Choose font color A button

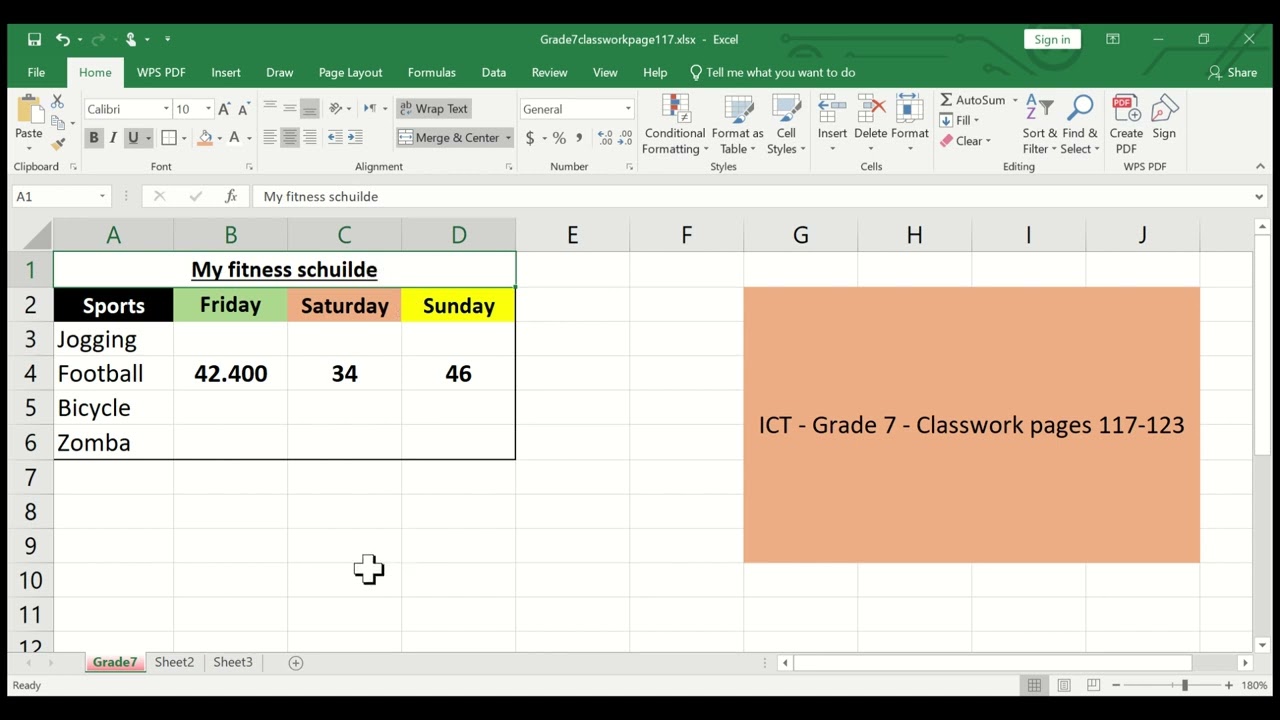click(235, 138)
